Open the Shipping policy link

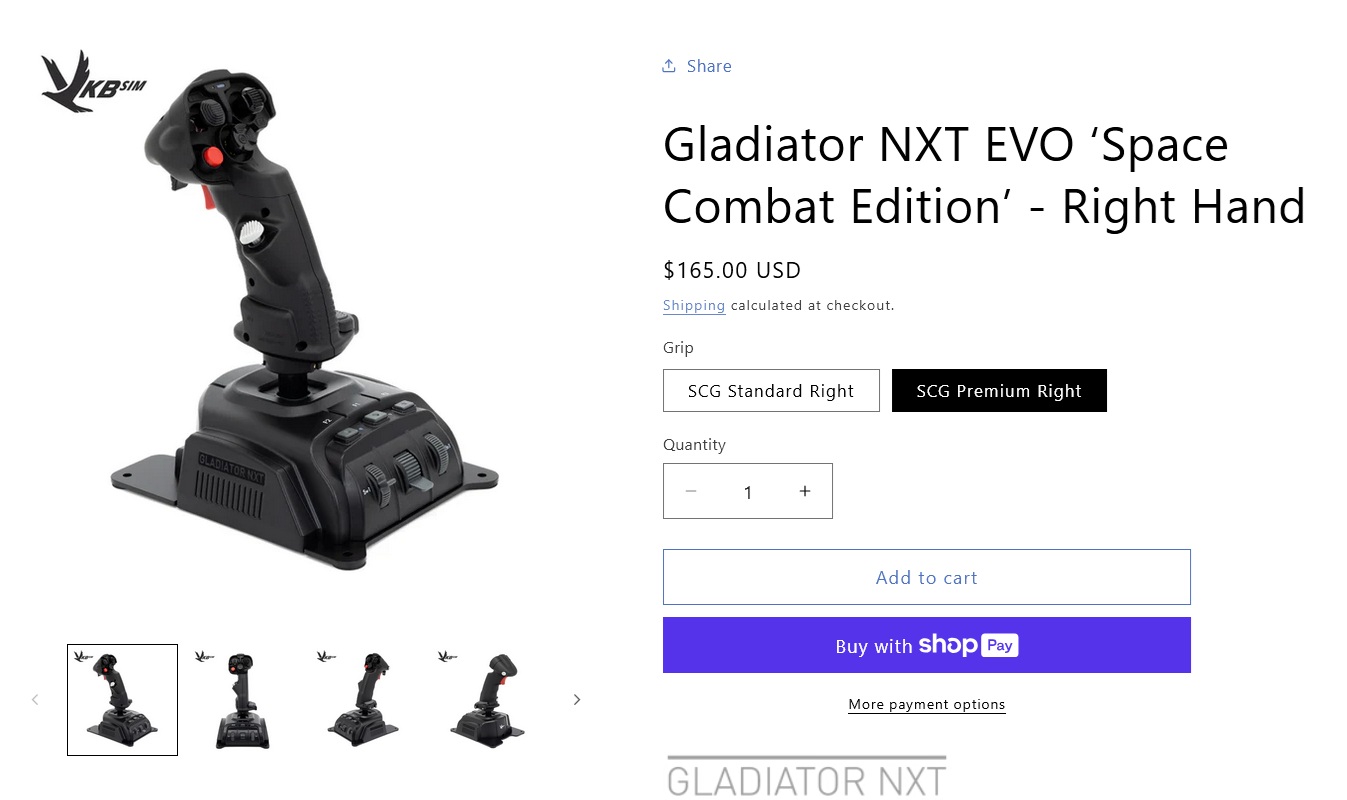pyautogui.click(x=694, y=305)
